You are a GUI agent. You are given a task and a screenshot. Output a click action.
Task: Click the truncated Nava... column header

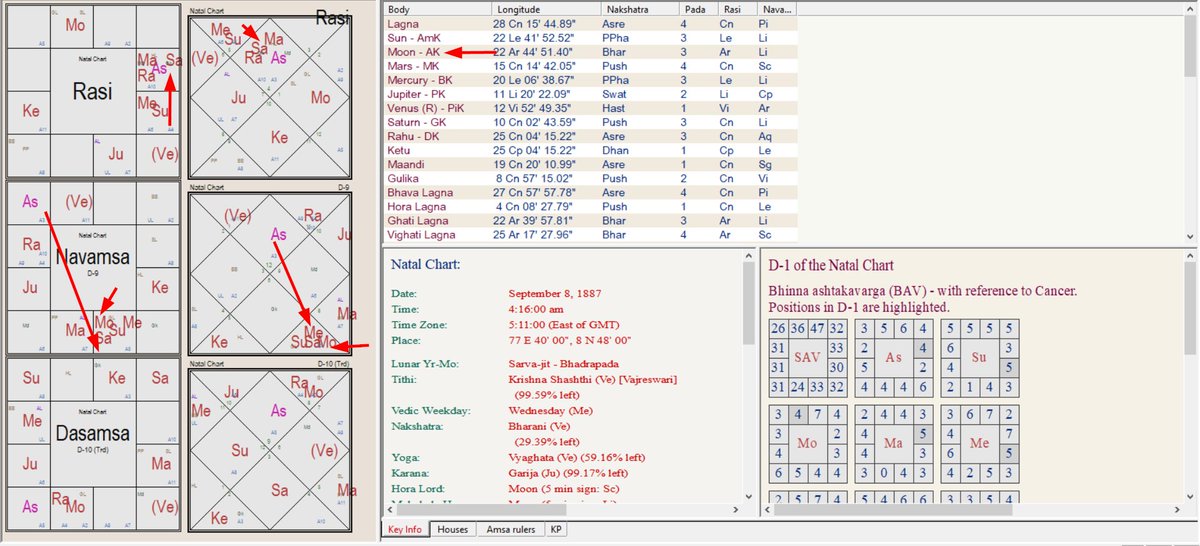point(778,8)
